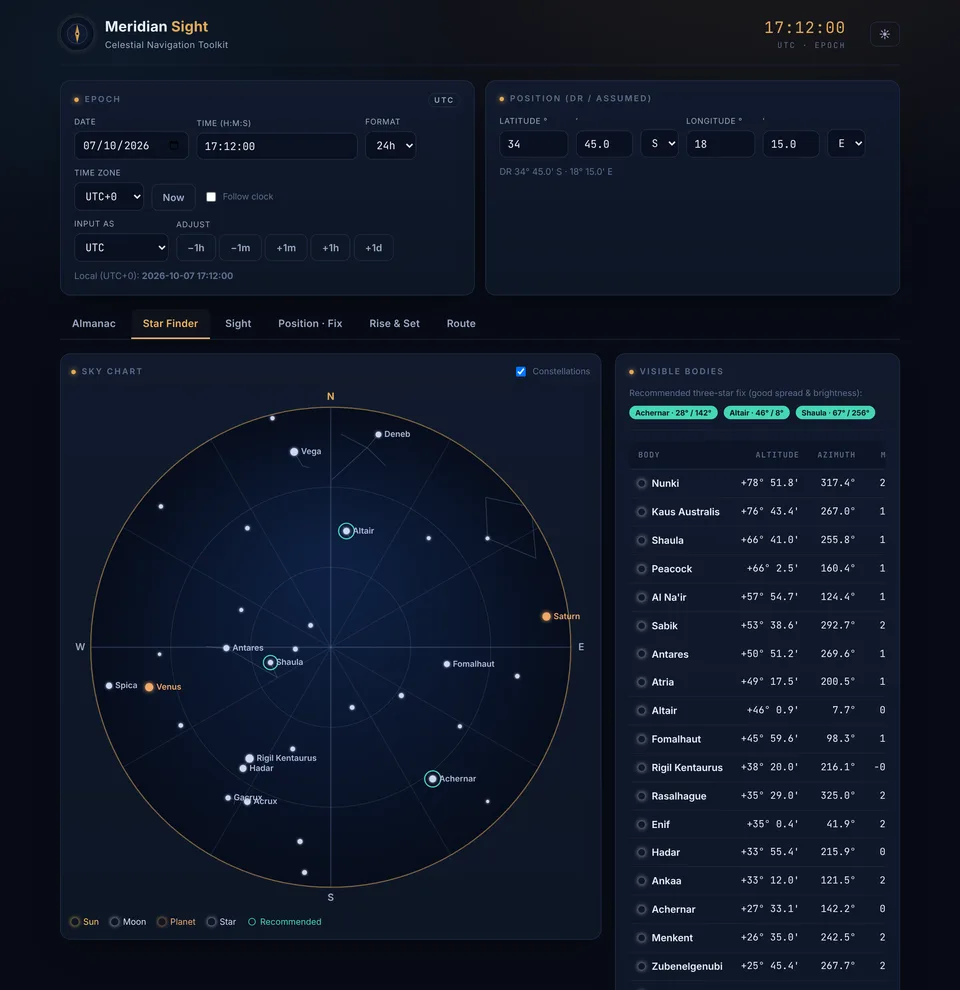Click the date input field
The width and height of the screenshot is (960, 990).
click(x=131, y=146)
